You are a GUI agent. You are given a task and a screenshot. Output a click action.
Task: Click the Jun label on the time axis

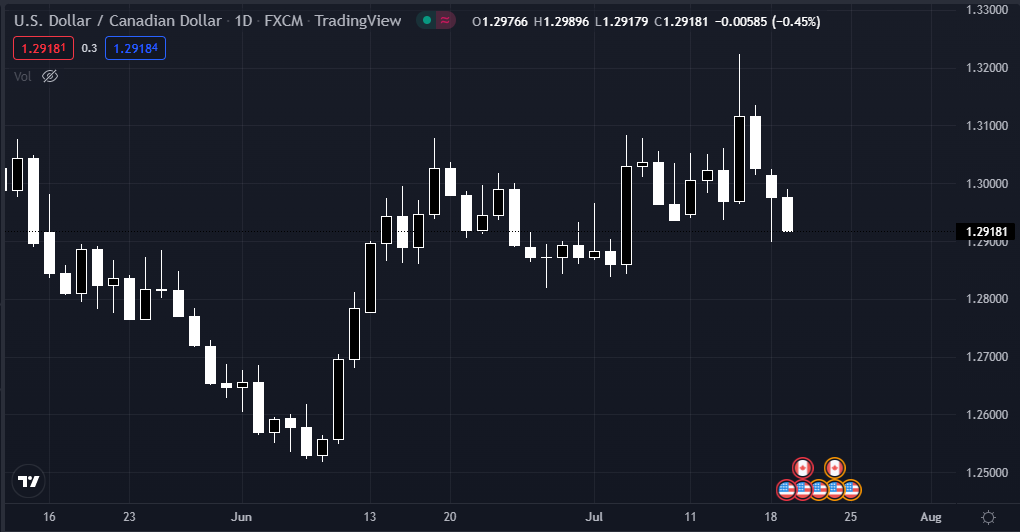click(241, 517)
